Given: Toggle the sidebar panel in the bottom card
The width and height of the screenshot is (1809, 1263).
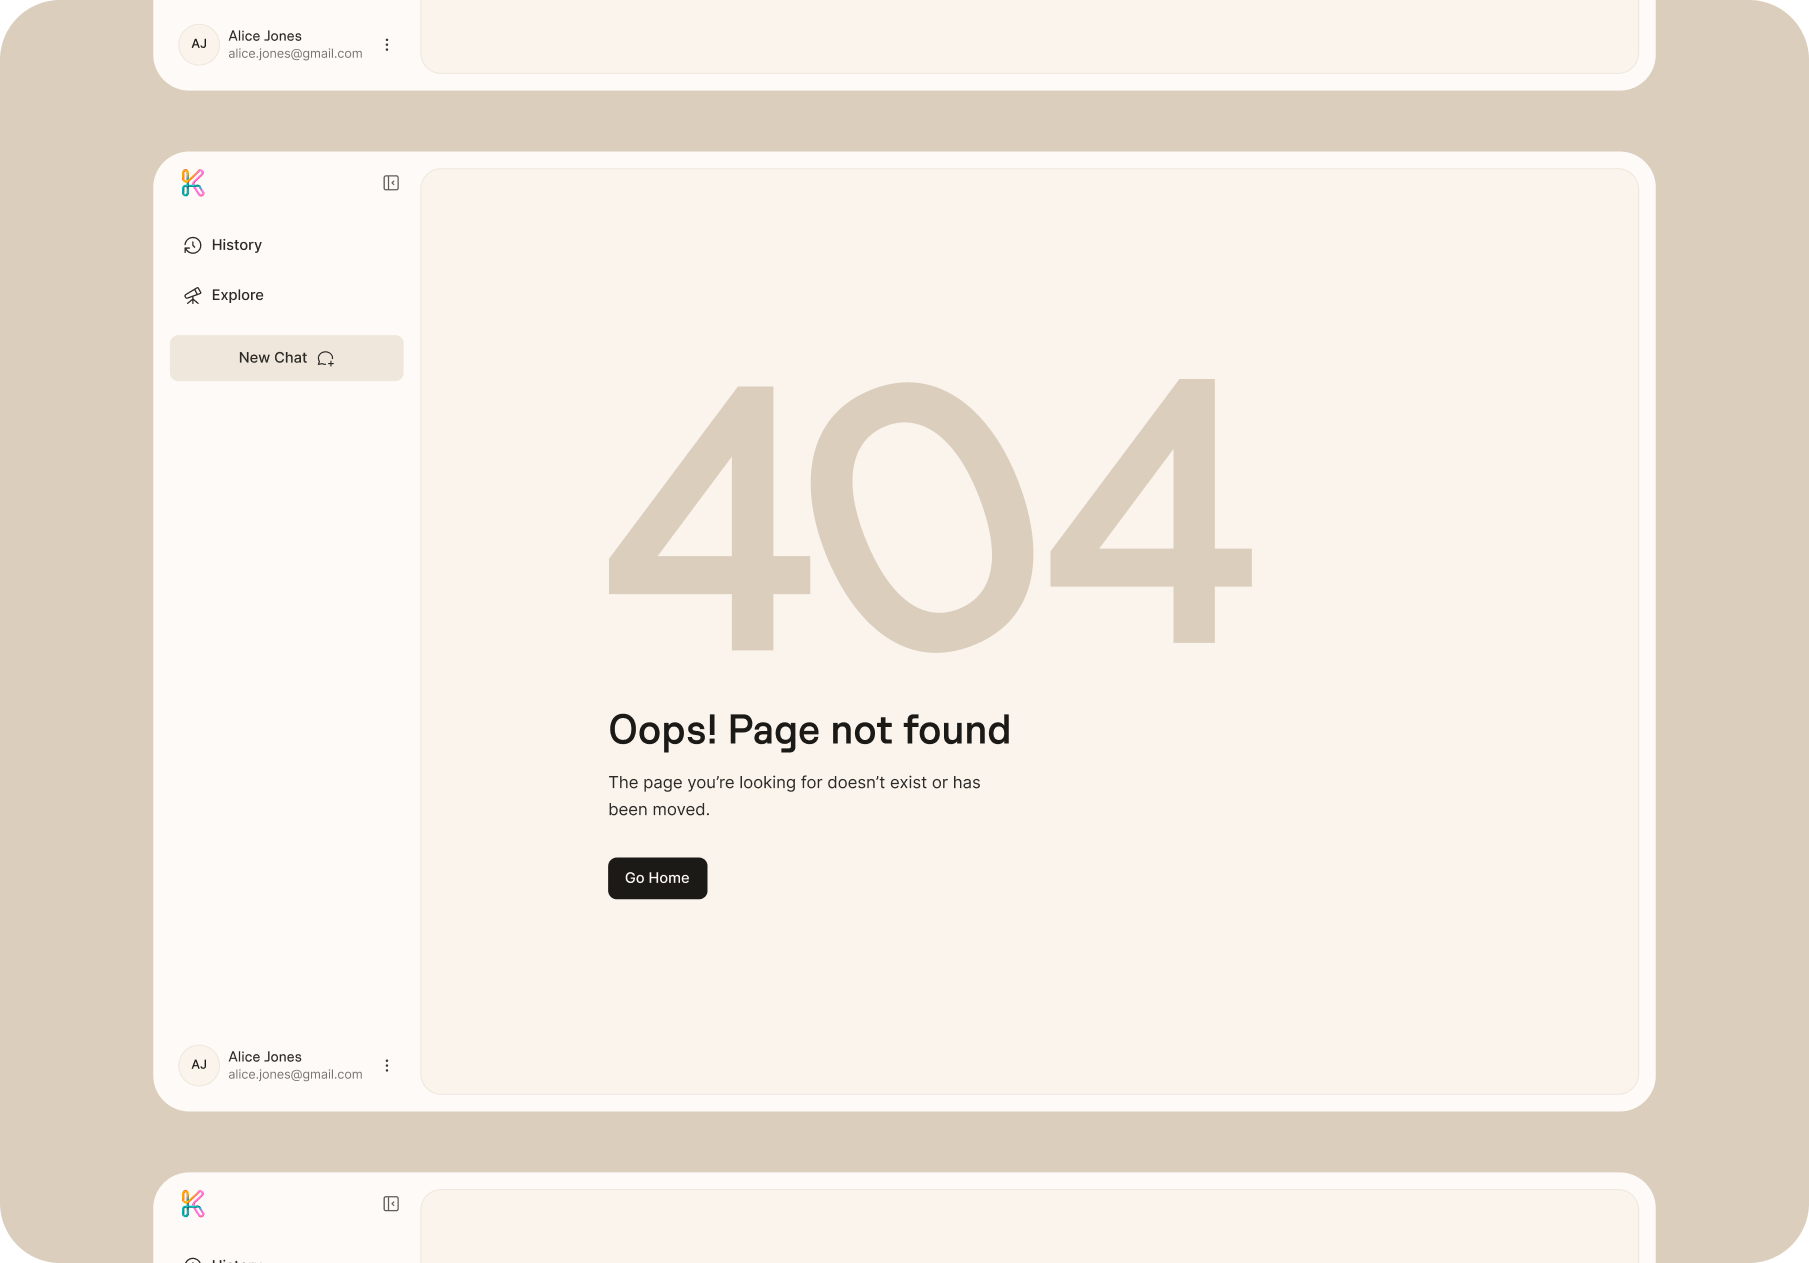Looking at the screenshot, I should 391,1204.
